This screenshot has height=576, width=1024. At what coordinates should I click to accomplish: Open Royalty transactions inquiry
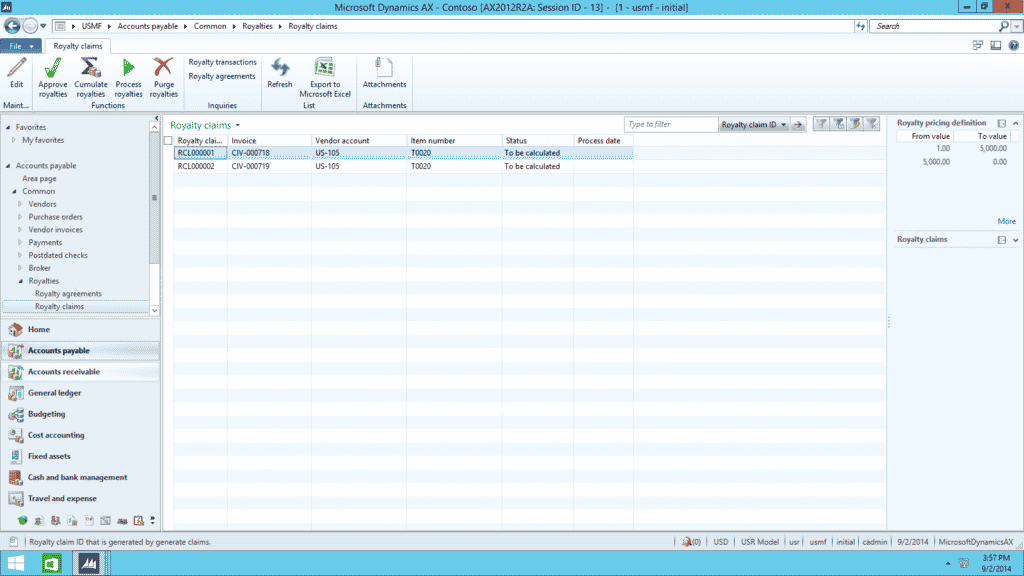tap(222, 62)
